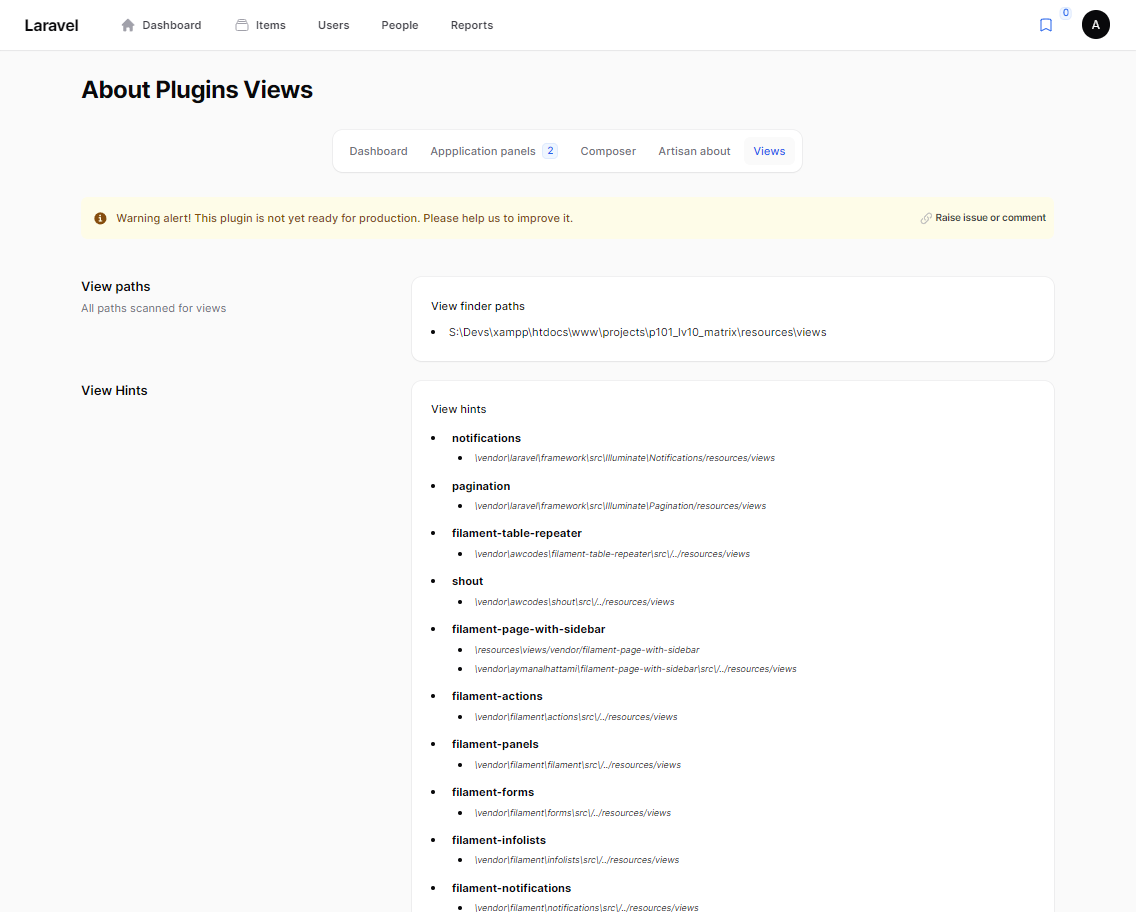Click the Illuminate\Pagination views path

click(620, 506)
